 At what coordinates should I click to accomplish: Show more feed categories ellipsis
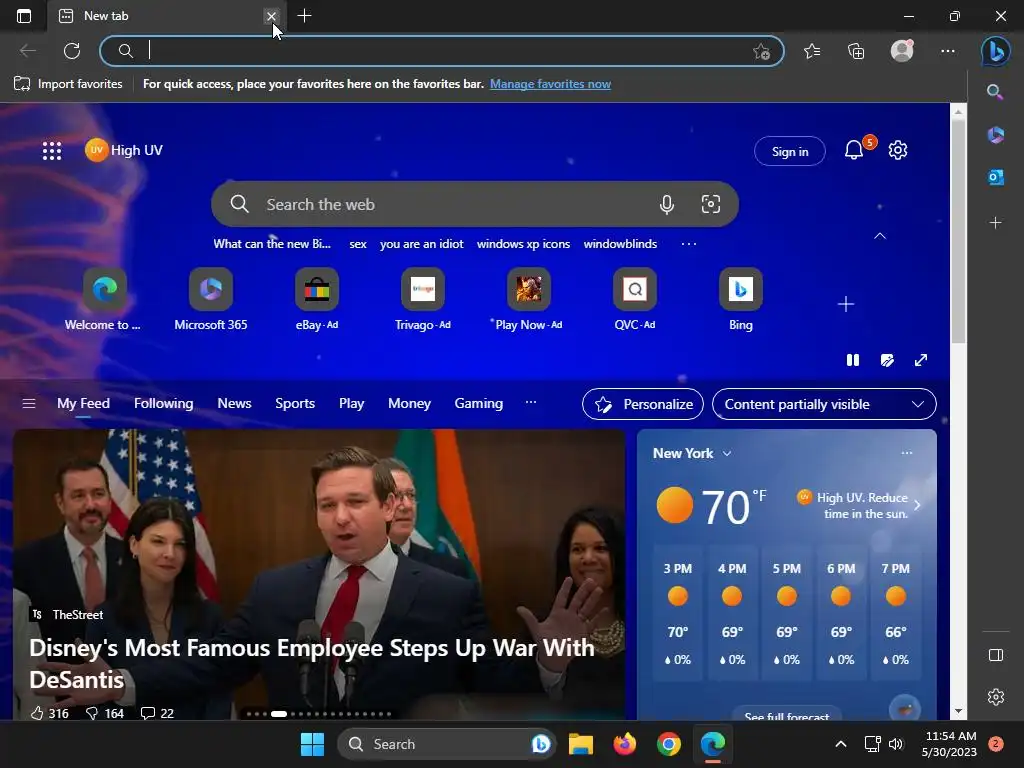coord(531,403)
